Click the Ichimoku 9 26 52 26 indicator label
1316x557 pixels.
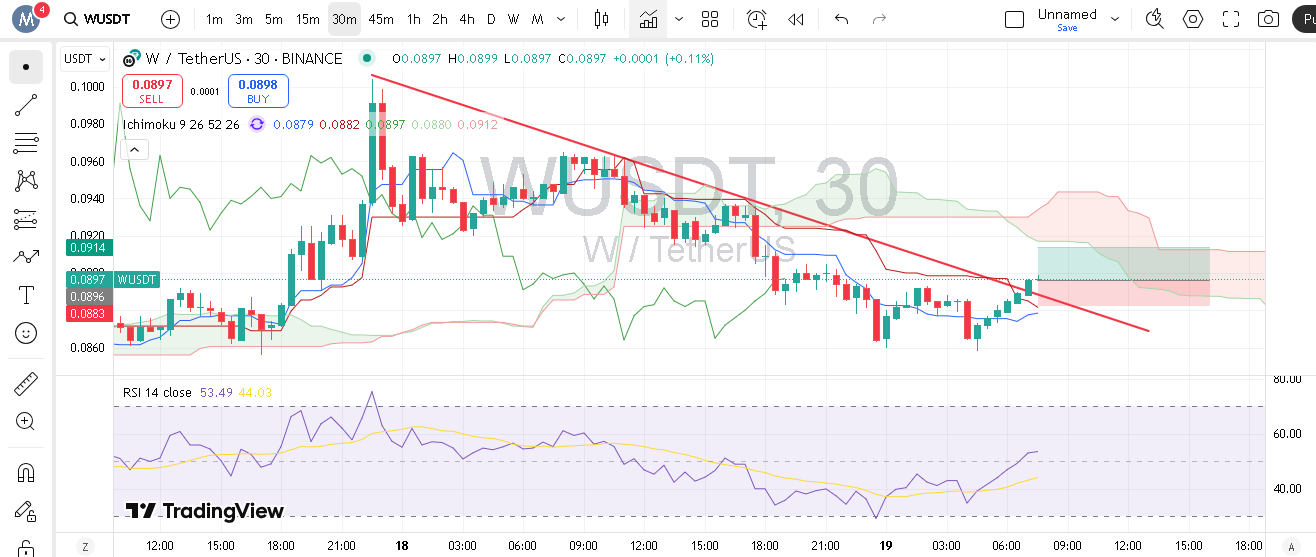(x=181, y=124)
